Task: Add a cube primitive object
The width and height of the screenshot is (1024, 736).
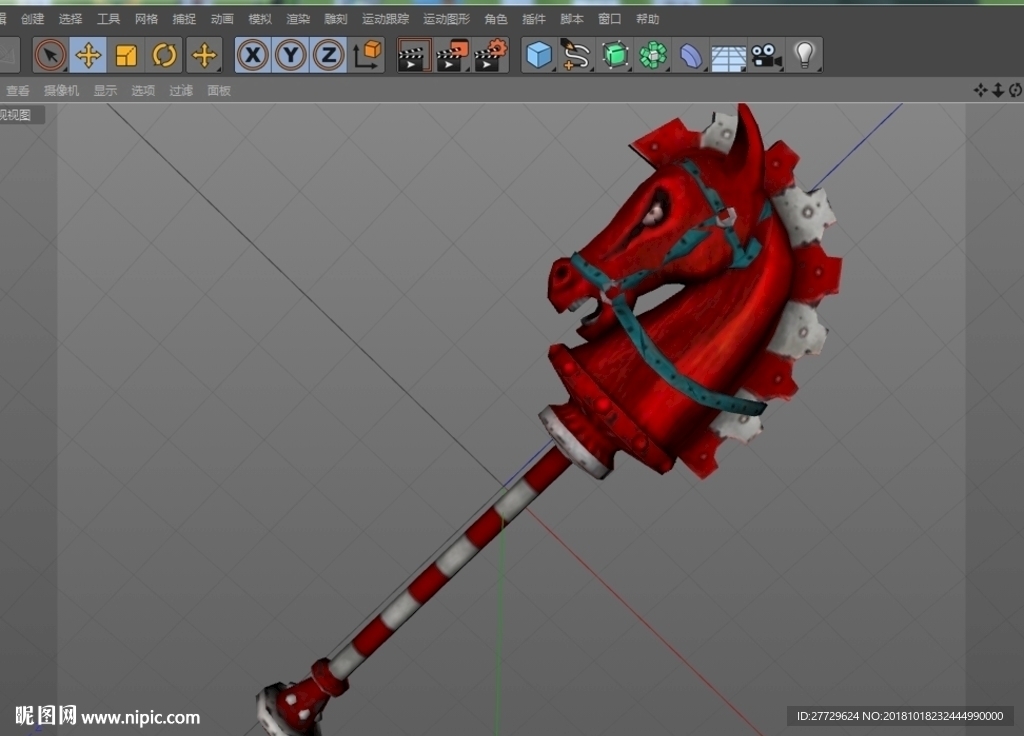Action: (539, 55)
